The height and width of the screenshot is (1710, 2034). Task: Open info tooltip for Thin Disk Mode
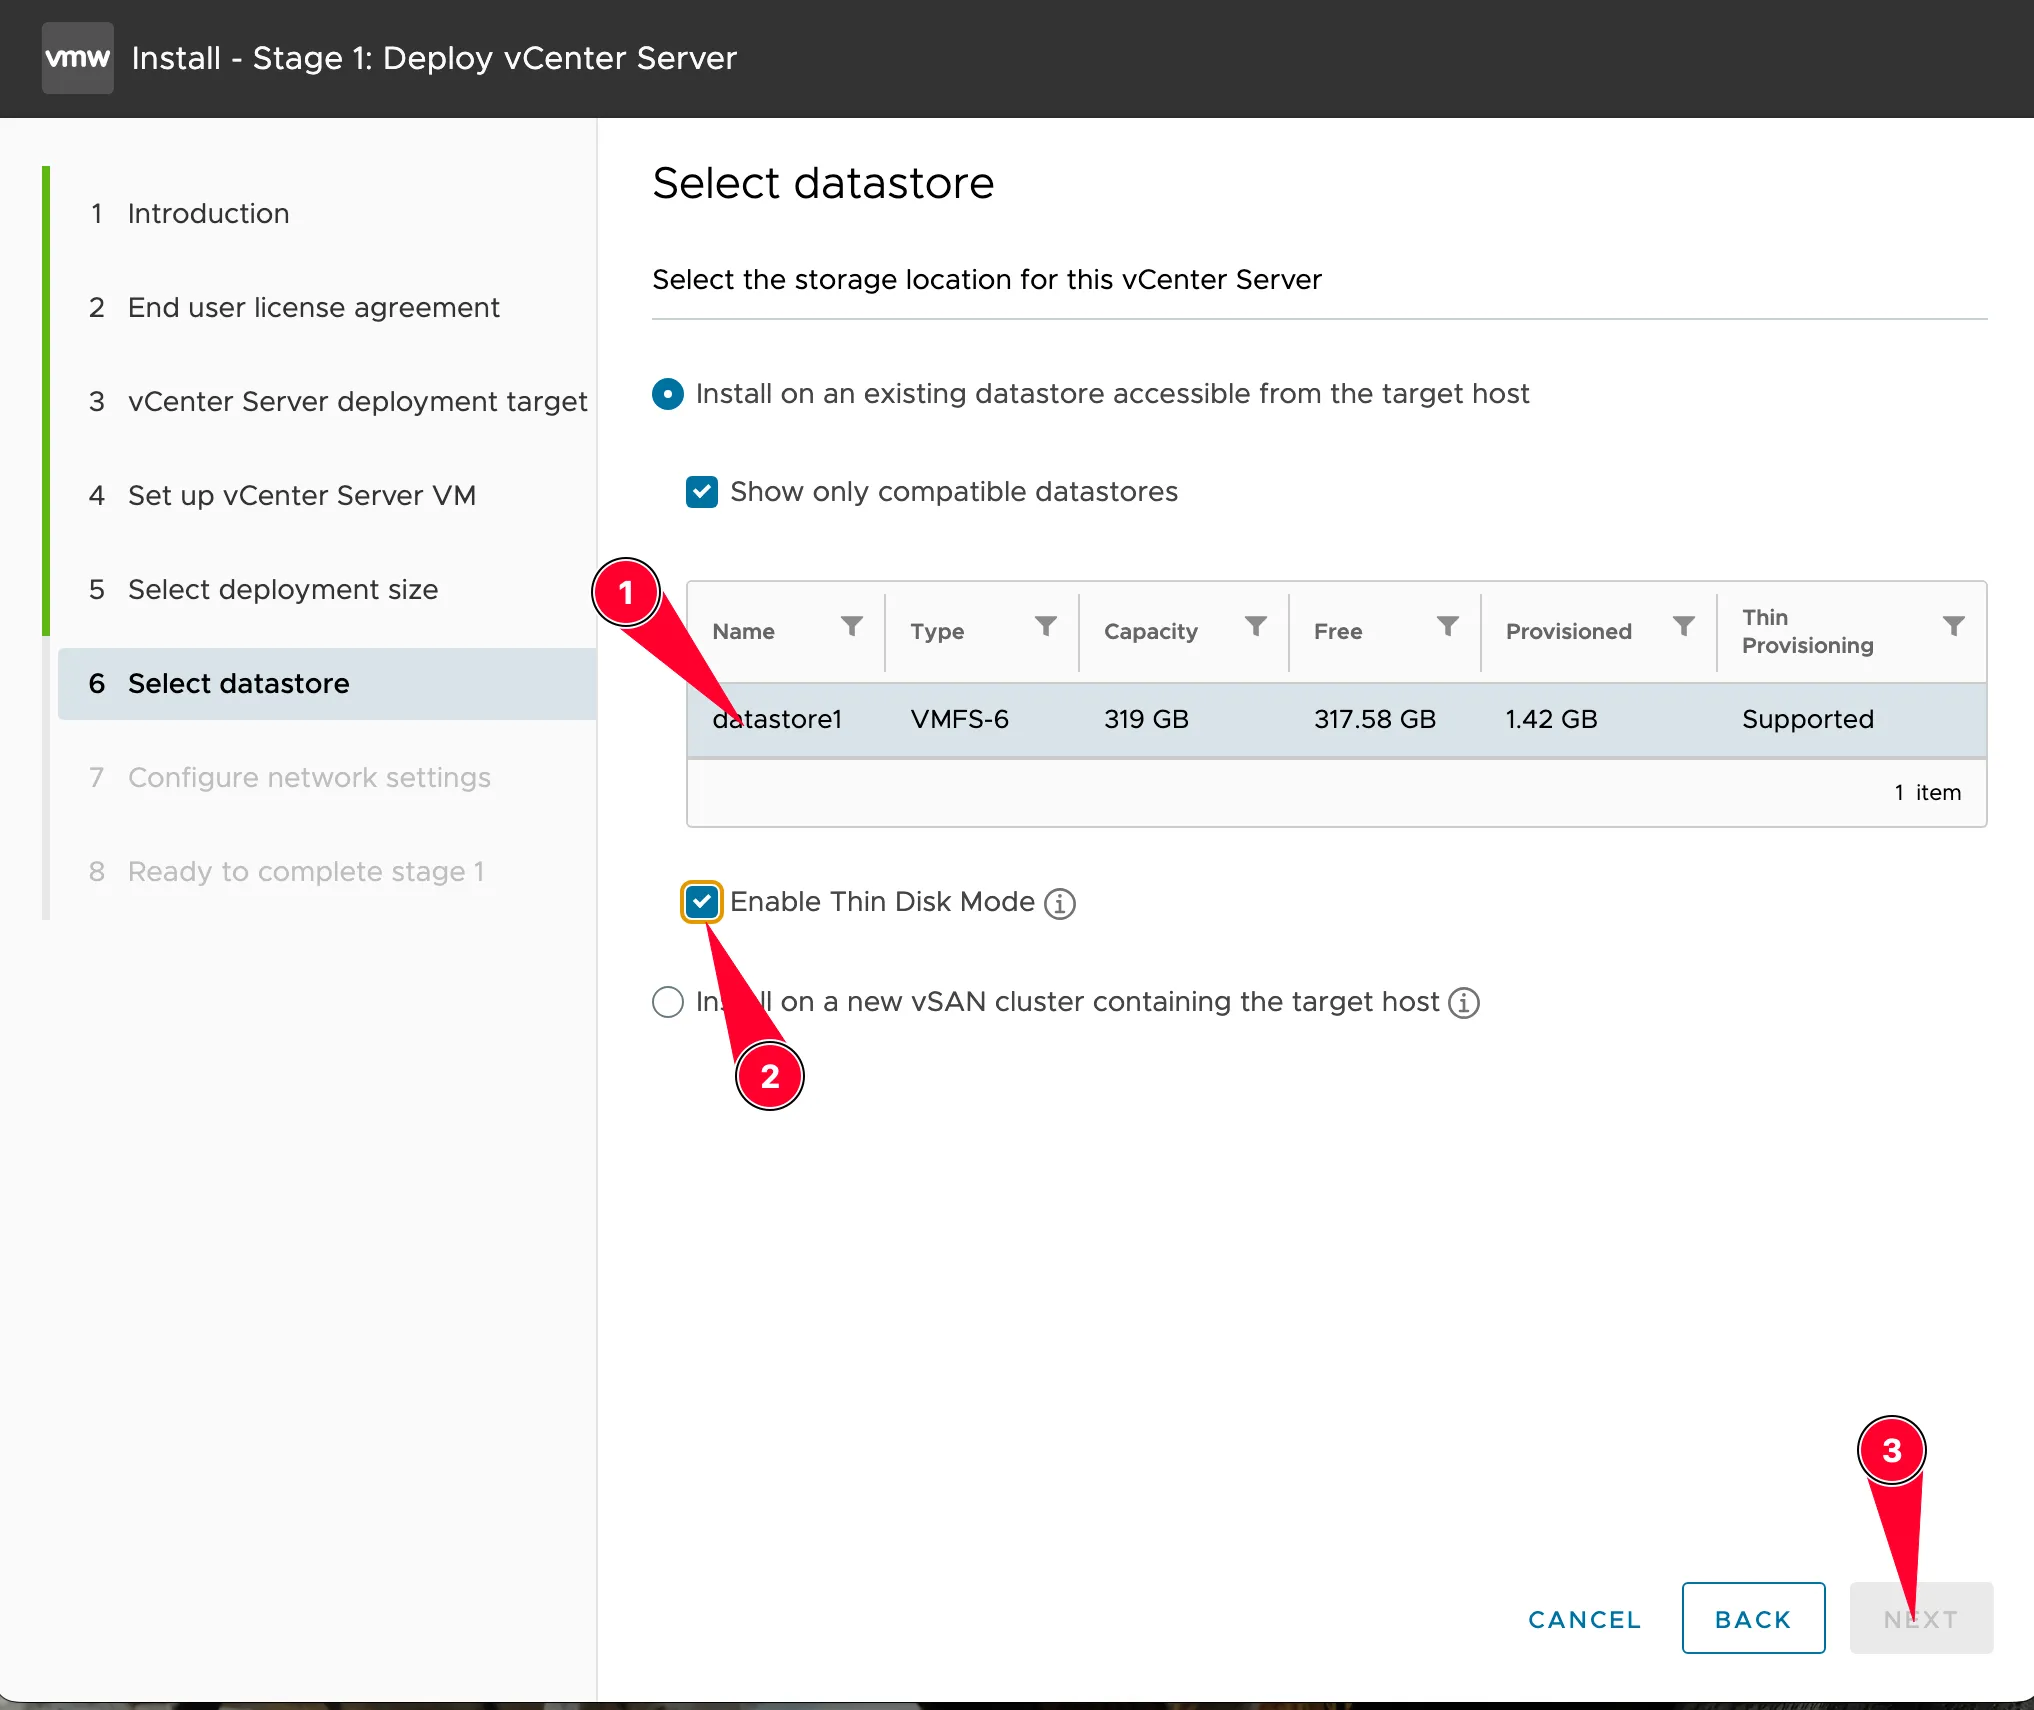pos(1060,903)
